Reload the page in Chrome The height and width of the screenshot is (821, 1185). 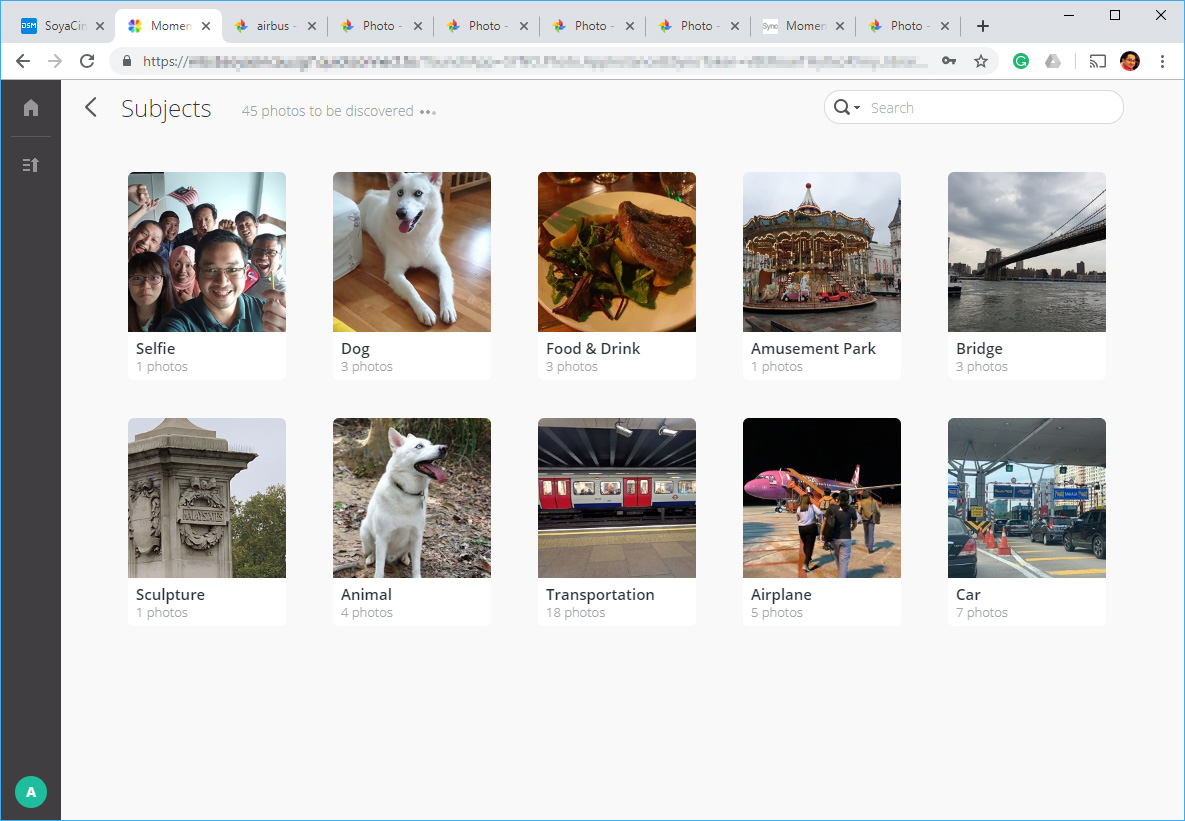(x=87, y=61)
